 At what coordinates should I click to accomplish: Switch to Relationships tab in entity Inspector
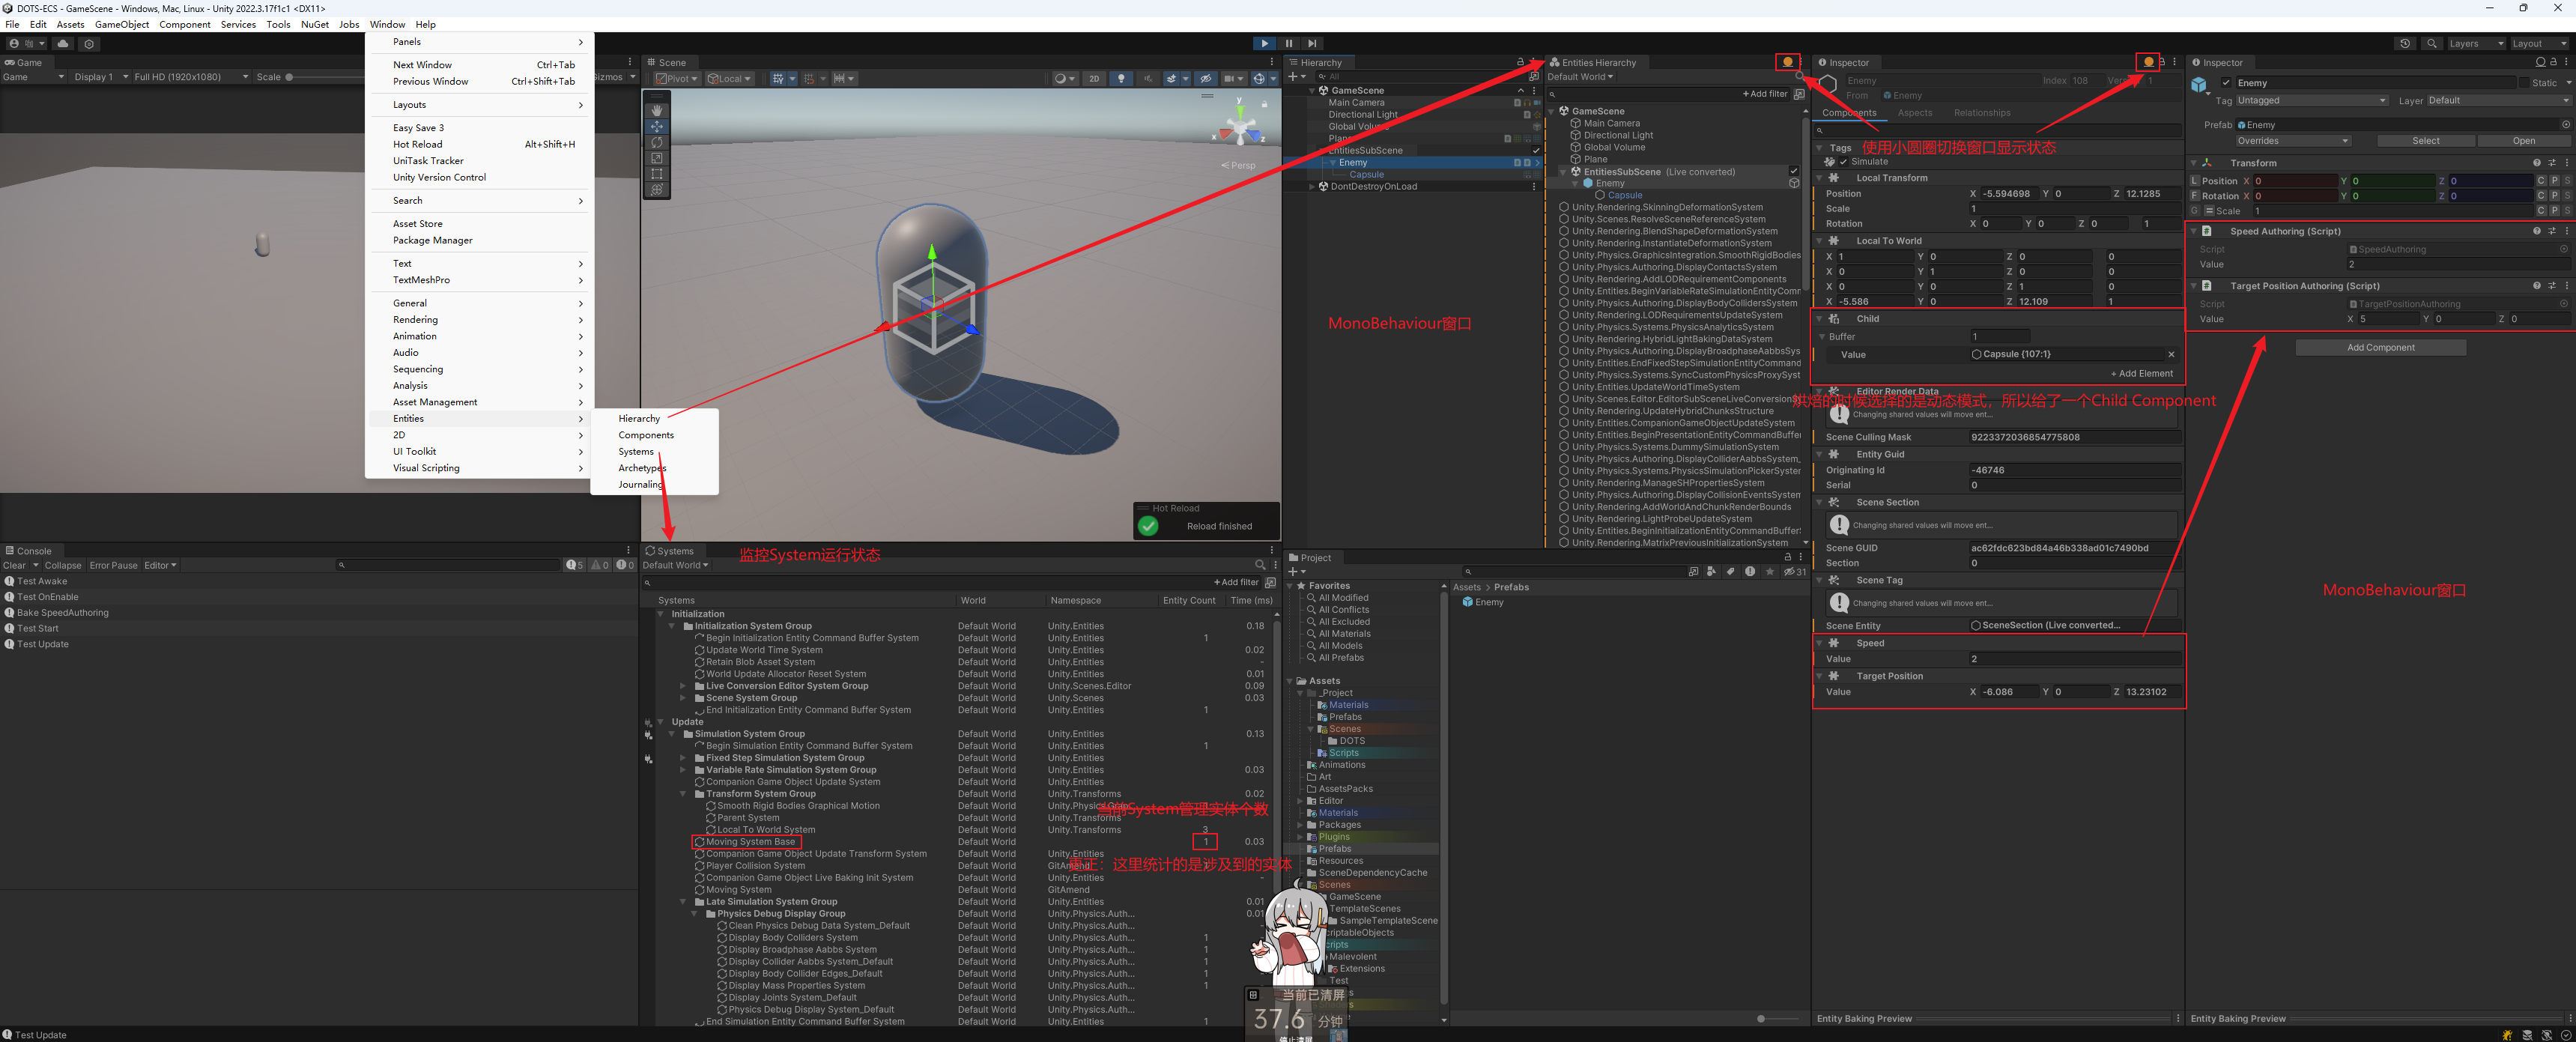click(x=1981, y=113)
